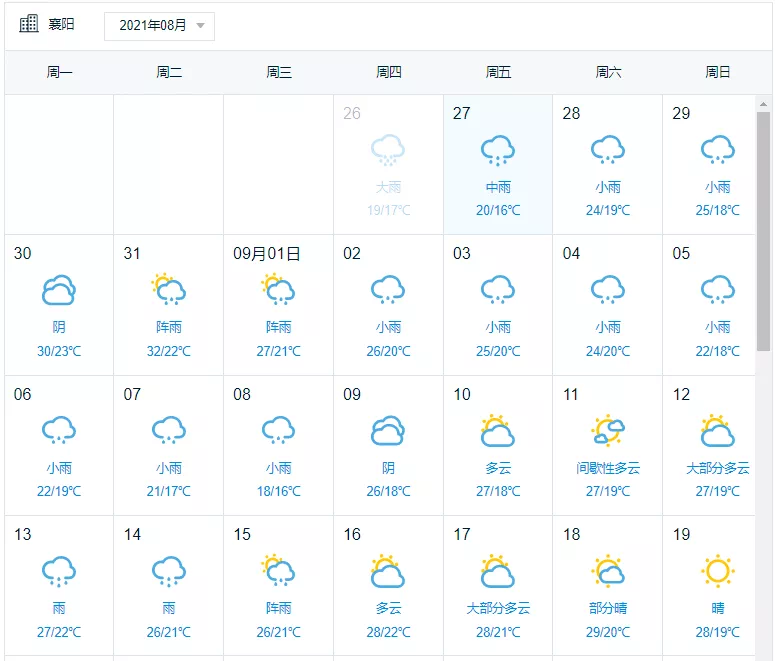Screen dimensions: 775x661
Task: Click the mostly cloudy icon on day 17
Action: pos(498,571)
